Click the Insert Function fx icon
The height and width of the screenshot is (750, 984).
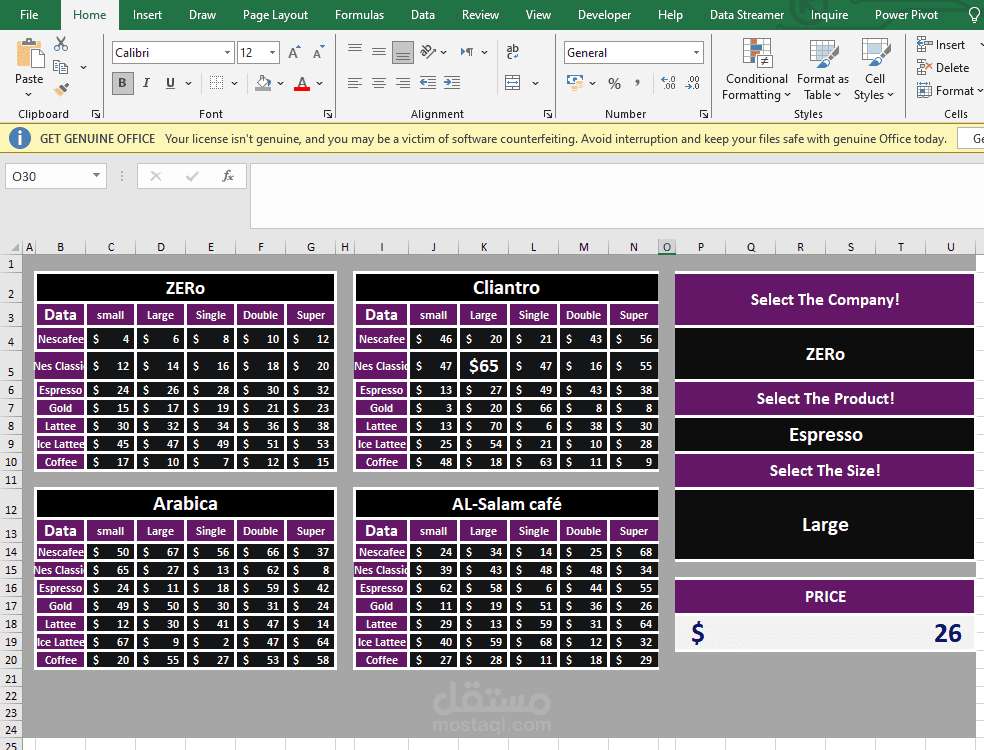pos(228,176)
